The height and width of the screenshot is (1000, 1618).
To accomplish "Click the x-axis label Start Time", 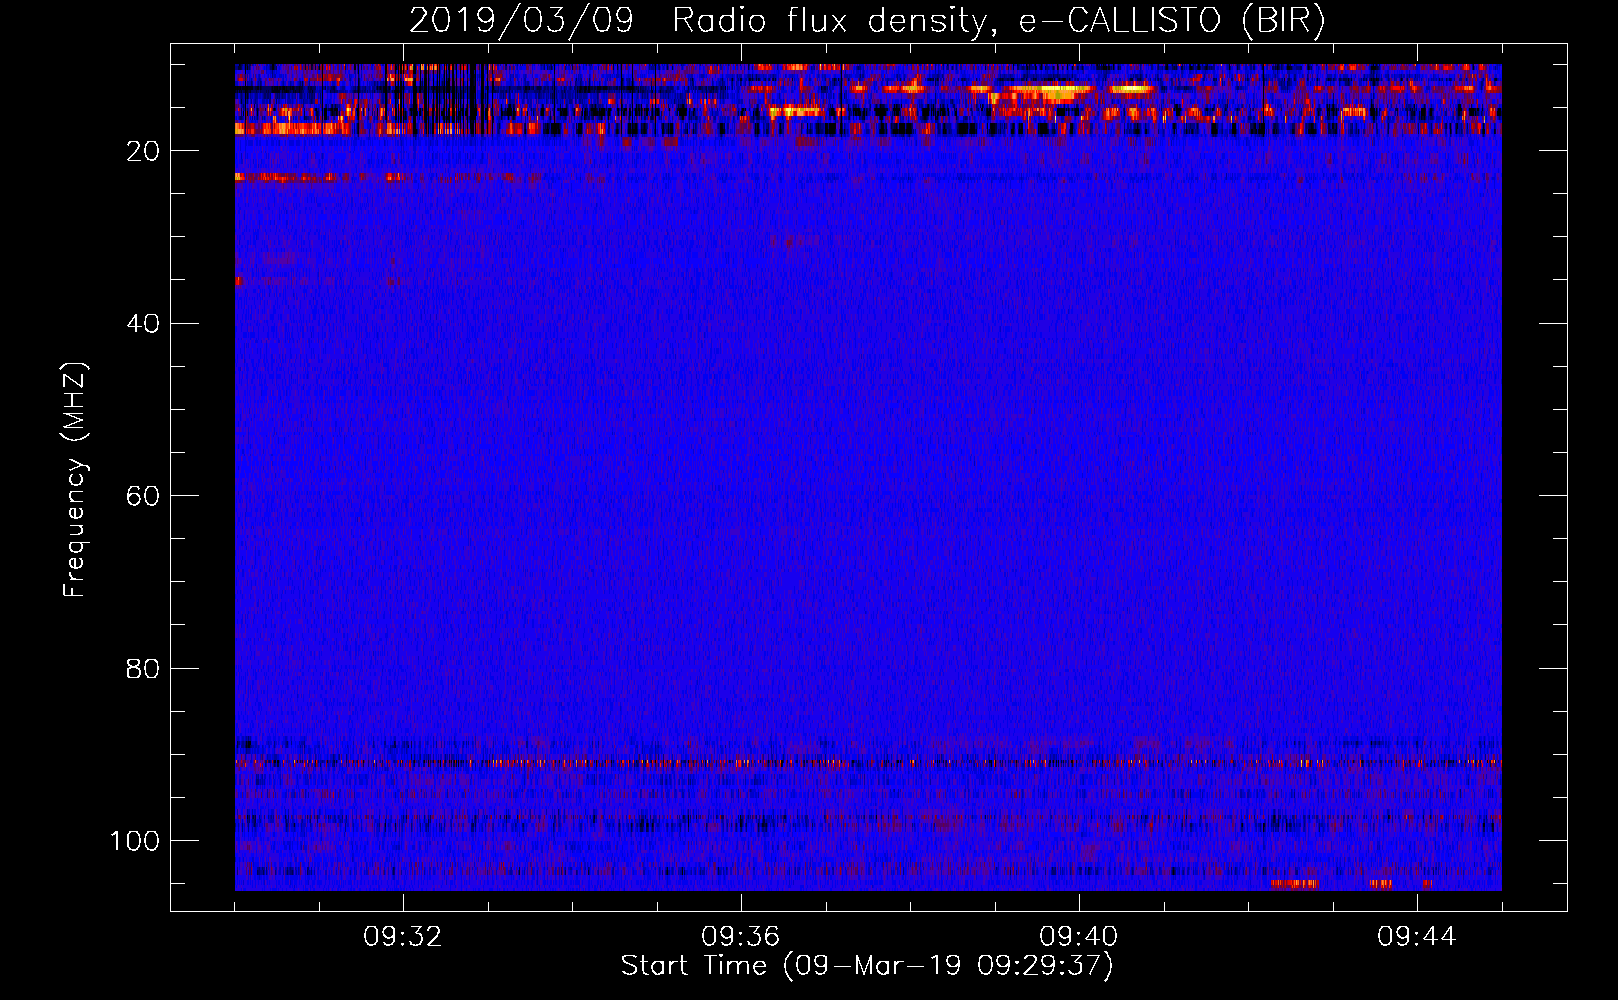I will tap(867, 966).
